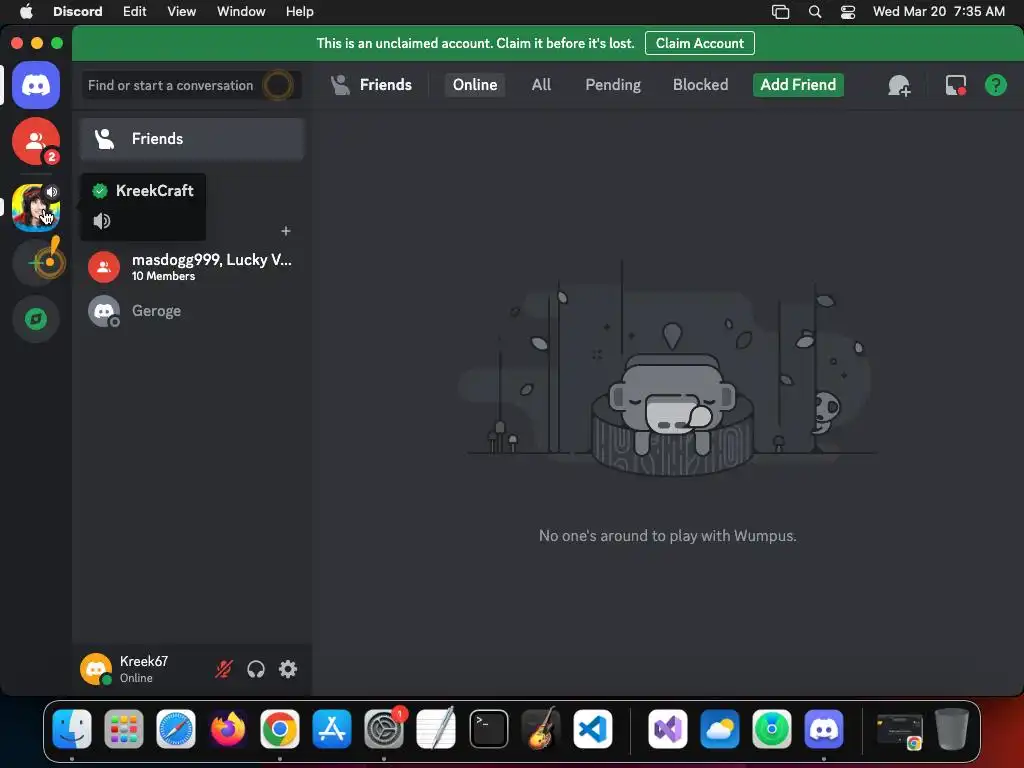Open Visual Studio Code from the Dock
The height and width of the screenshot is (768, 1024).
pyautogui.click(x=593, y=729)
